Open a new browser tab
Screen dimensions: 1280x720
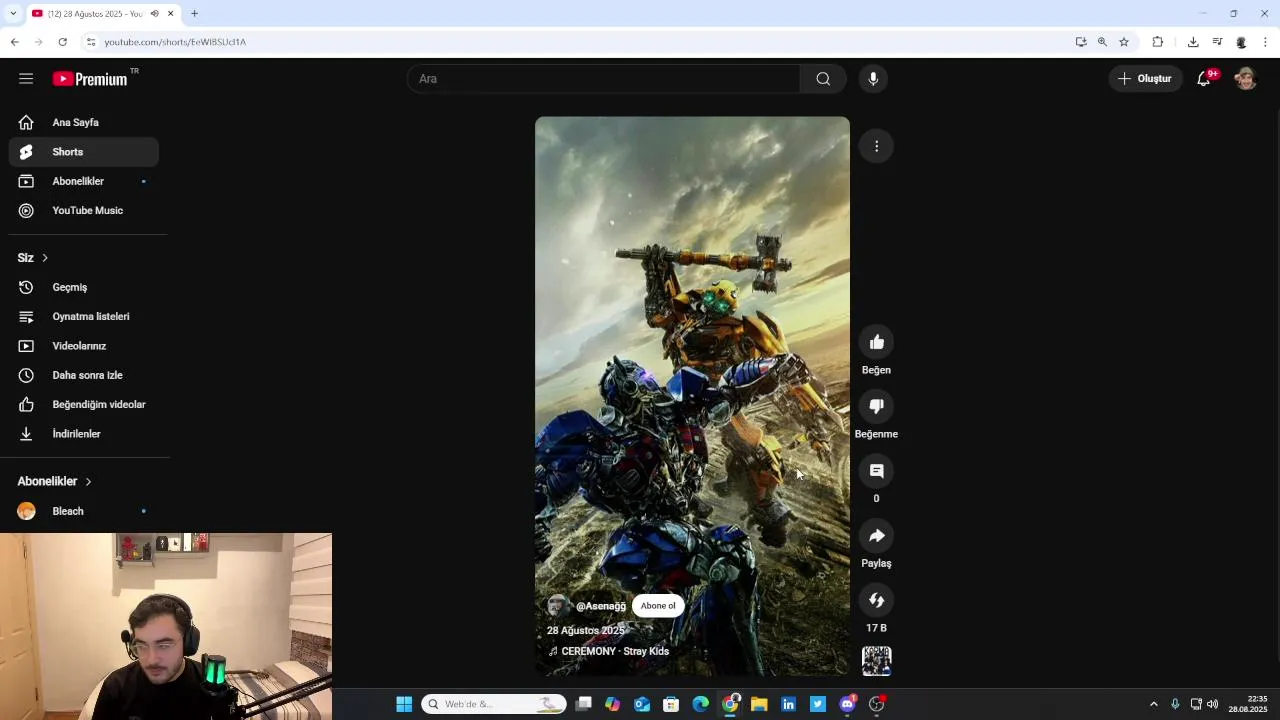[194, 14]
